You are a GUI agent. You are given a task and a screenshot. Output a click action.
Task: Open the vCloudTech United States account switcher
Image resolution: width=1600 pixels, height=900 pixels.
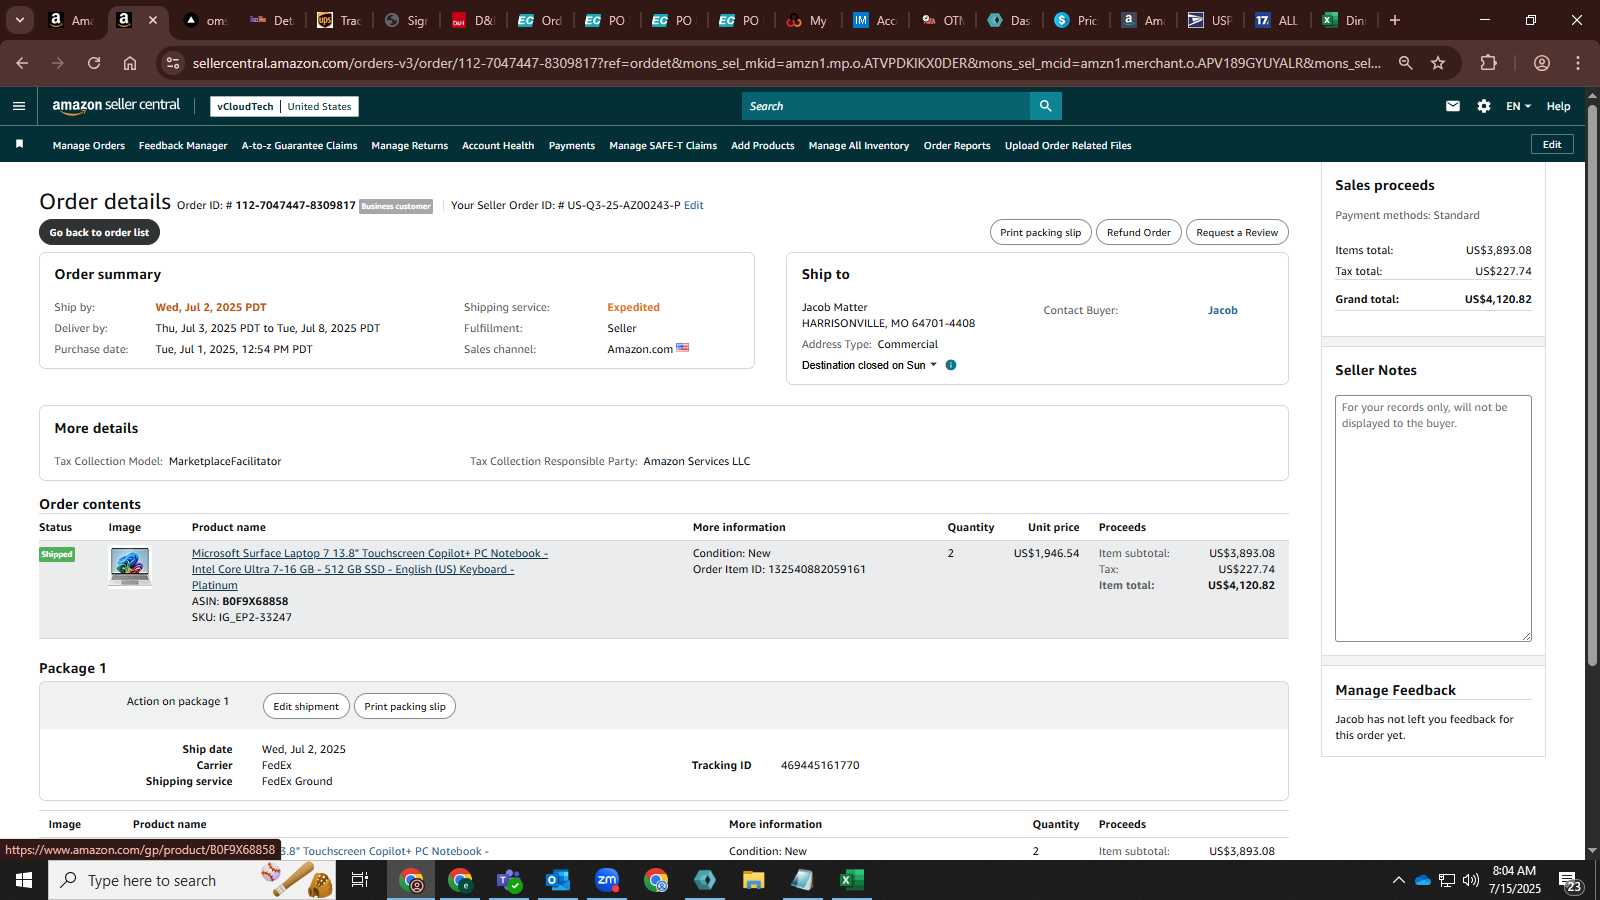tap(284, 106)
